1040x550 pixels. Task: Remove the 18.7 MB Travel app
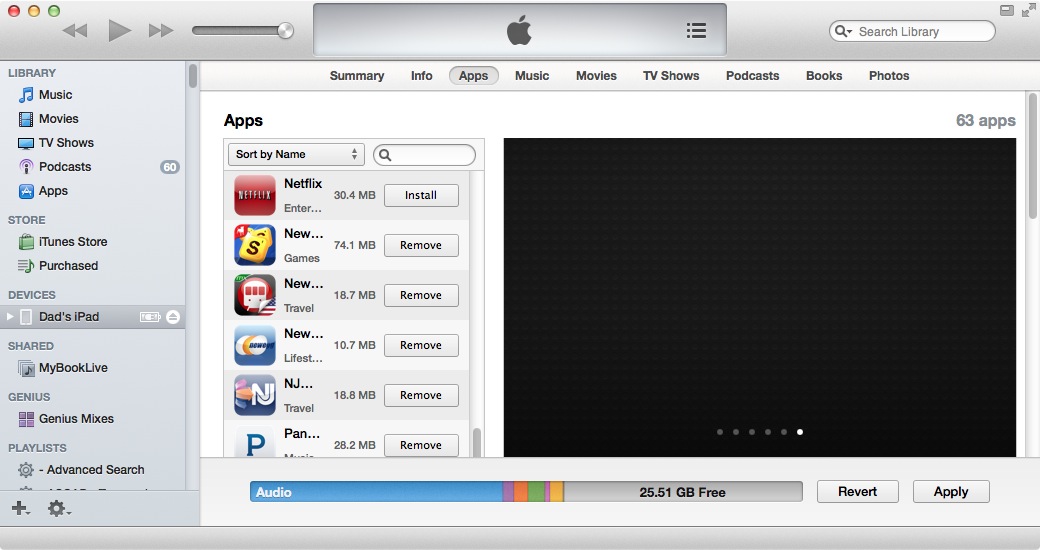[421, 295]
